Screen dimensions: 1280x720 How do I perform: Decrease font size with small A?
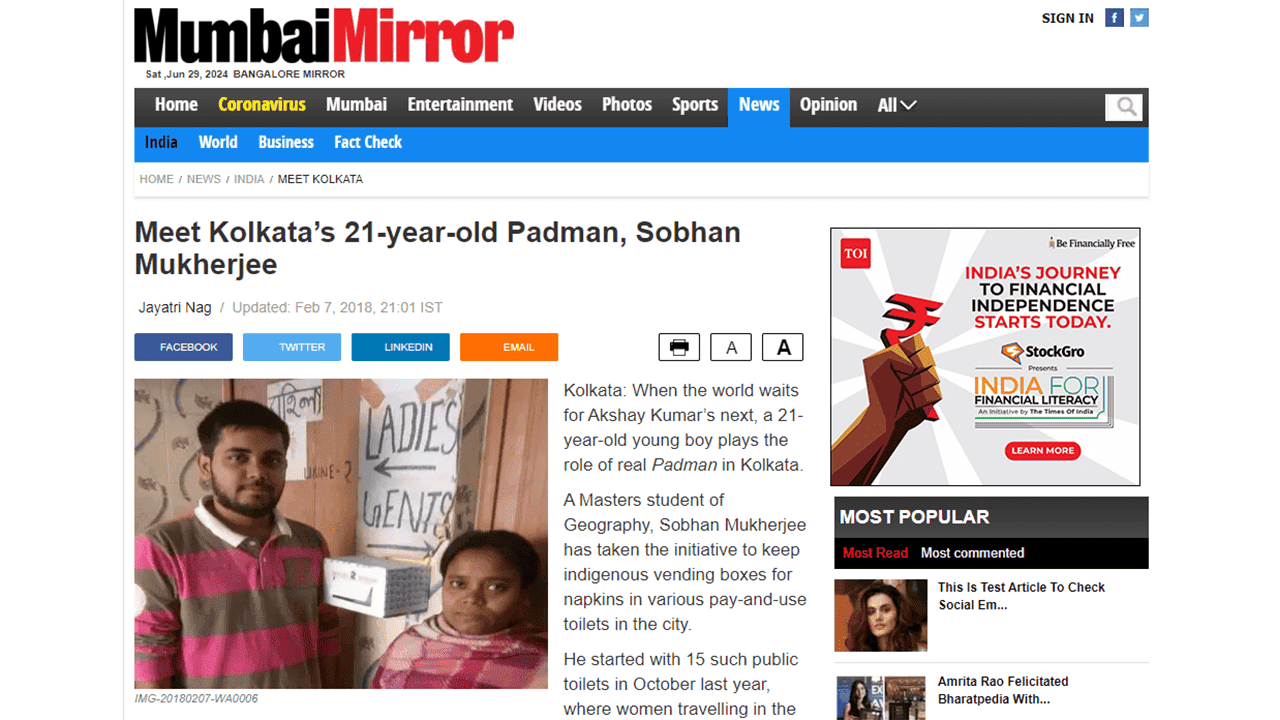pos(731,347)
